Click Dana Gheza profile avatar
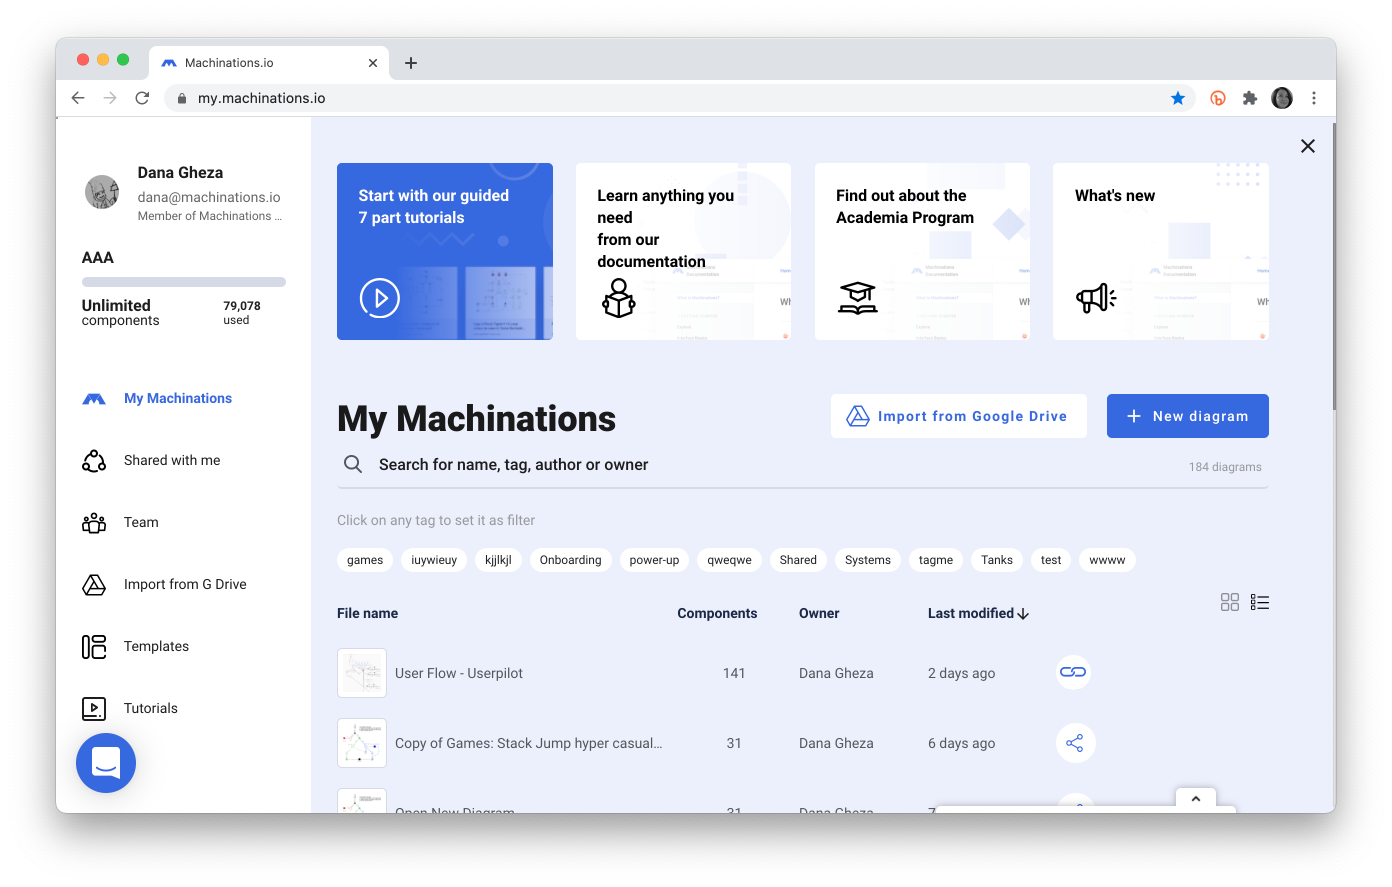 (102, 192)
